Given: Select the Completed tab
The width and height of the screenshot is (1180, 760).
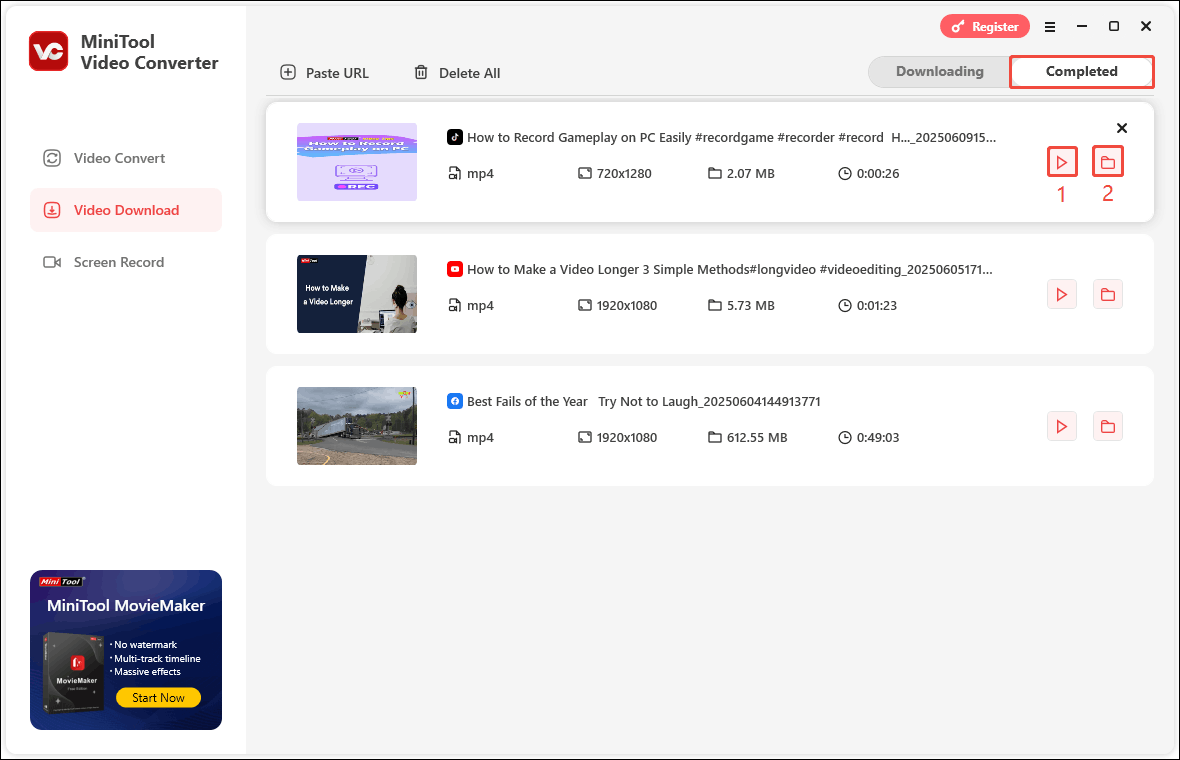Looking at the screenshot, I should pyautogui.click(x=1081, y=71).
